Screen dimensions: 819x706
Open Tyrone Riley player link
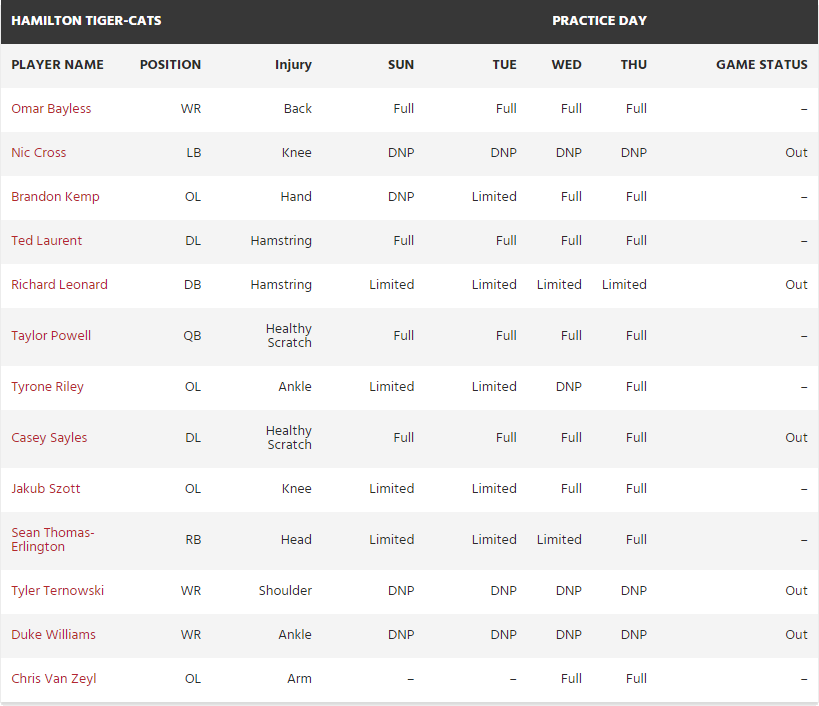[x=47, y=387]
